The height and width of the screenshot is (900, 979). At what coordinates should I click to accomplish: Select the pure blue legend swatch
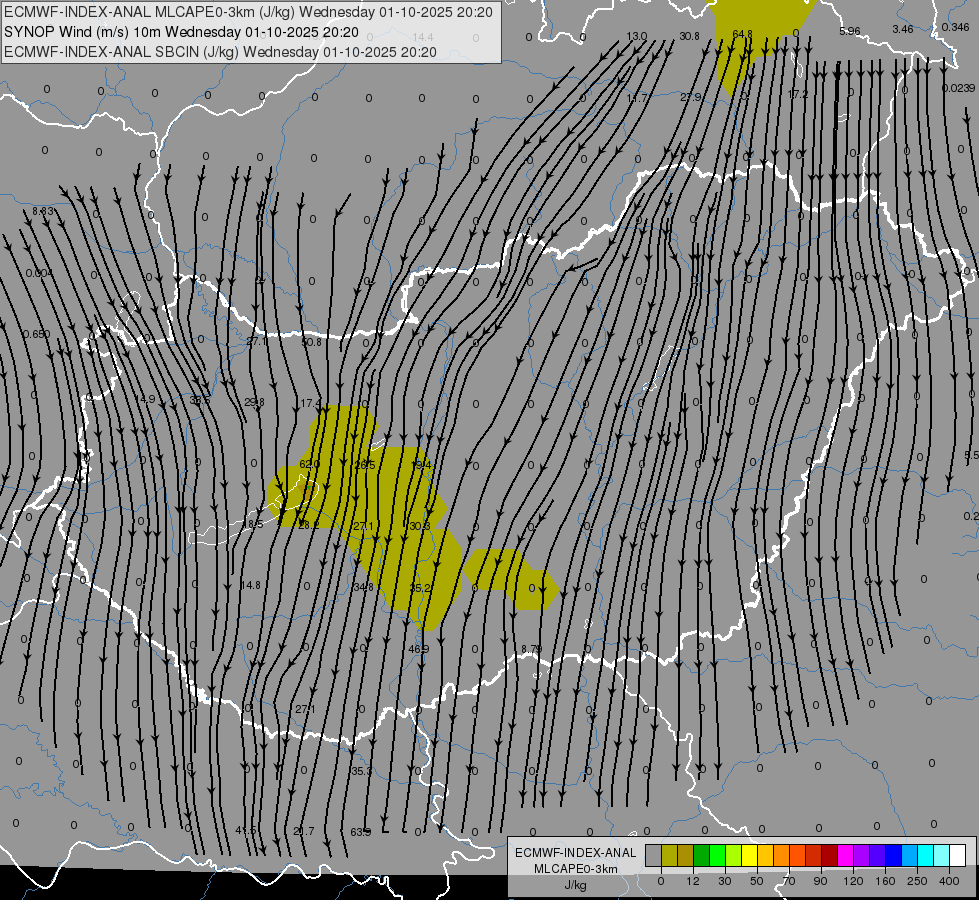893,855
